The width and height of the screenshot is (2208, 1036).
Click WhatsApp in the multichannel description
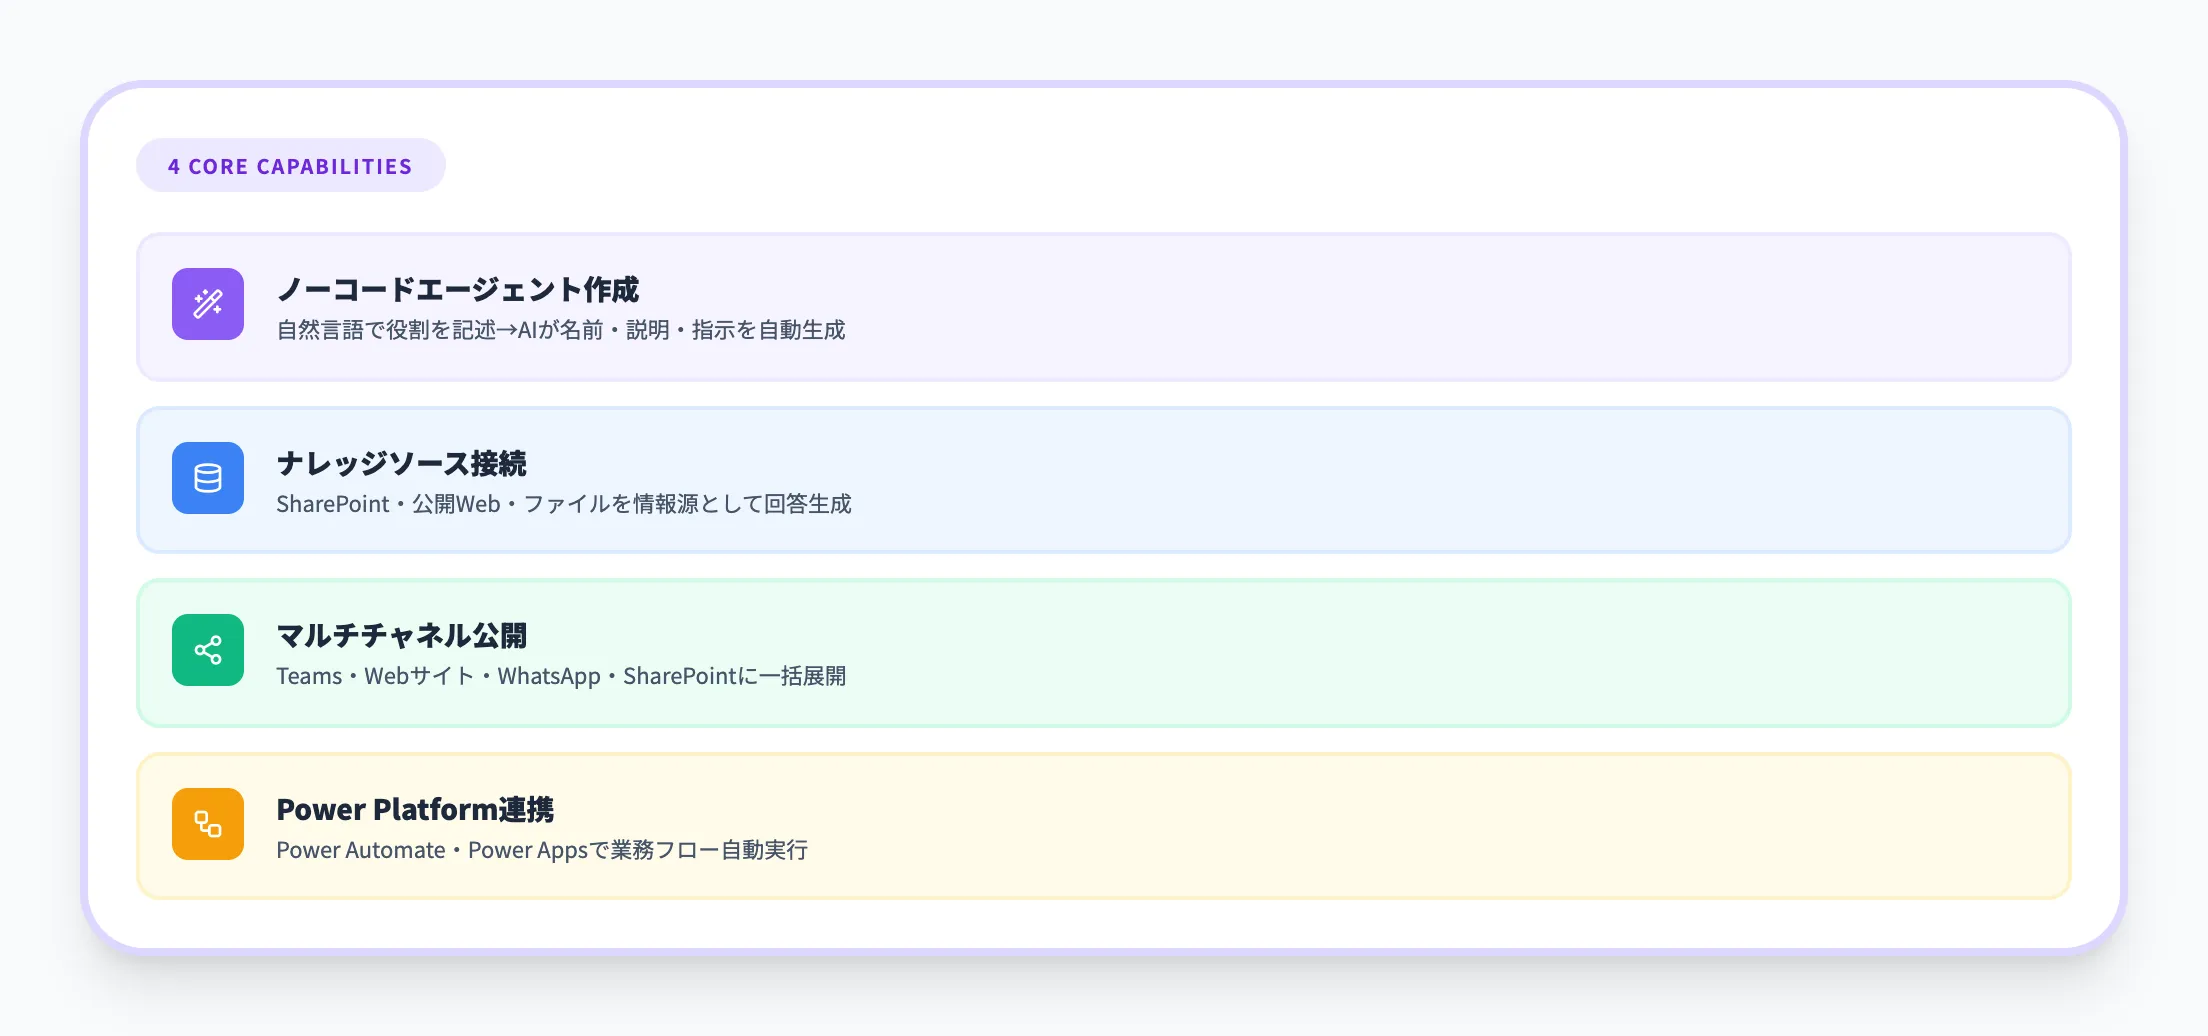549,676
